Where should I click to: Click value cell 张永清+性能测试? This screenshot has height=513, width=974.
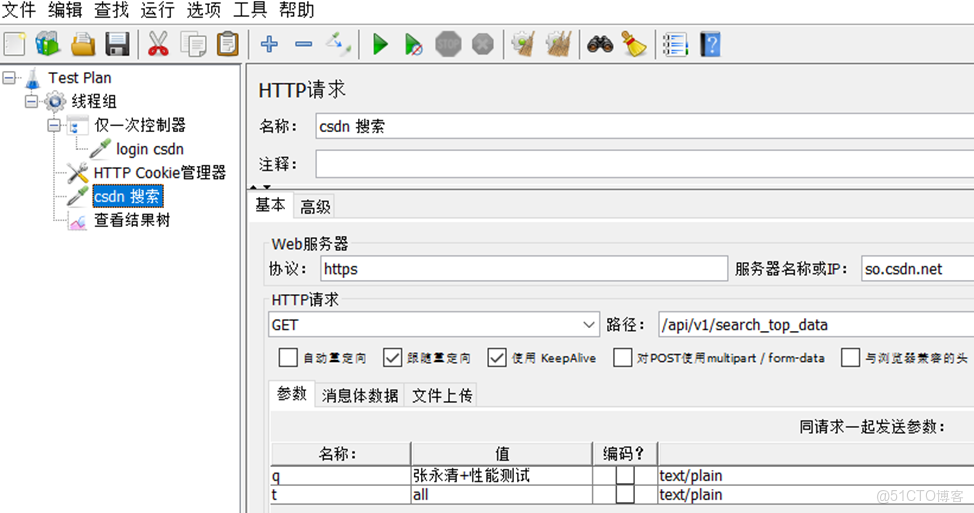(501, 476)
